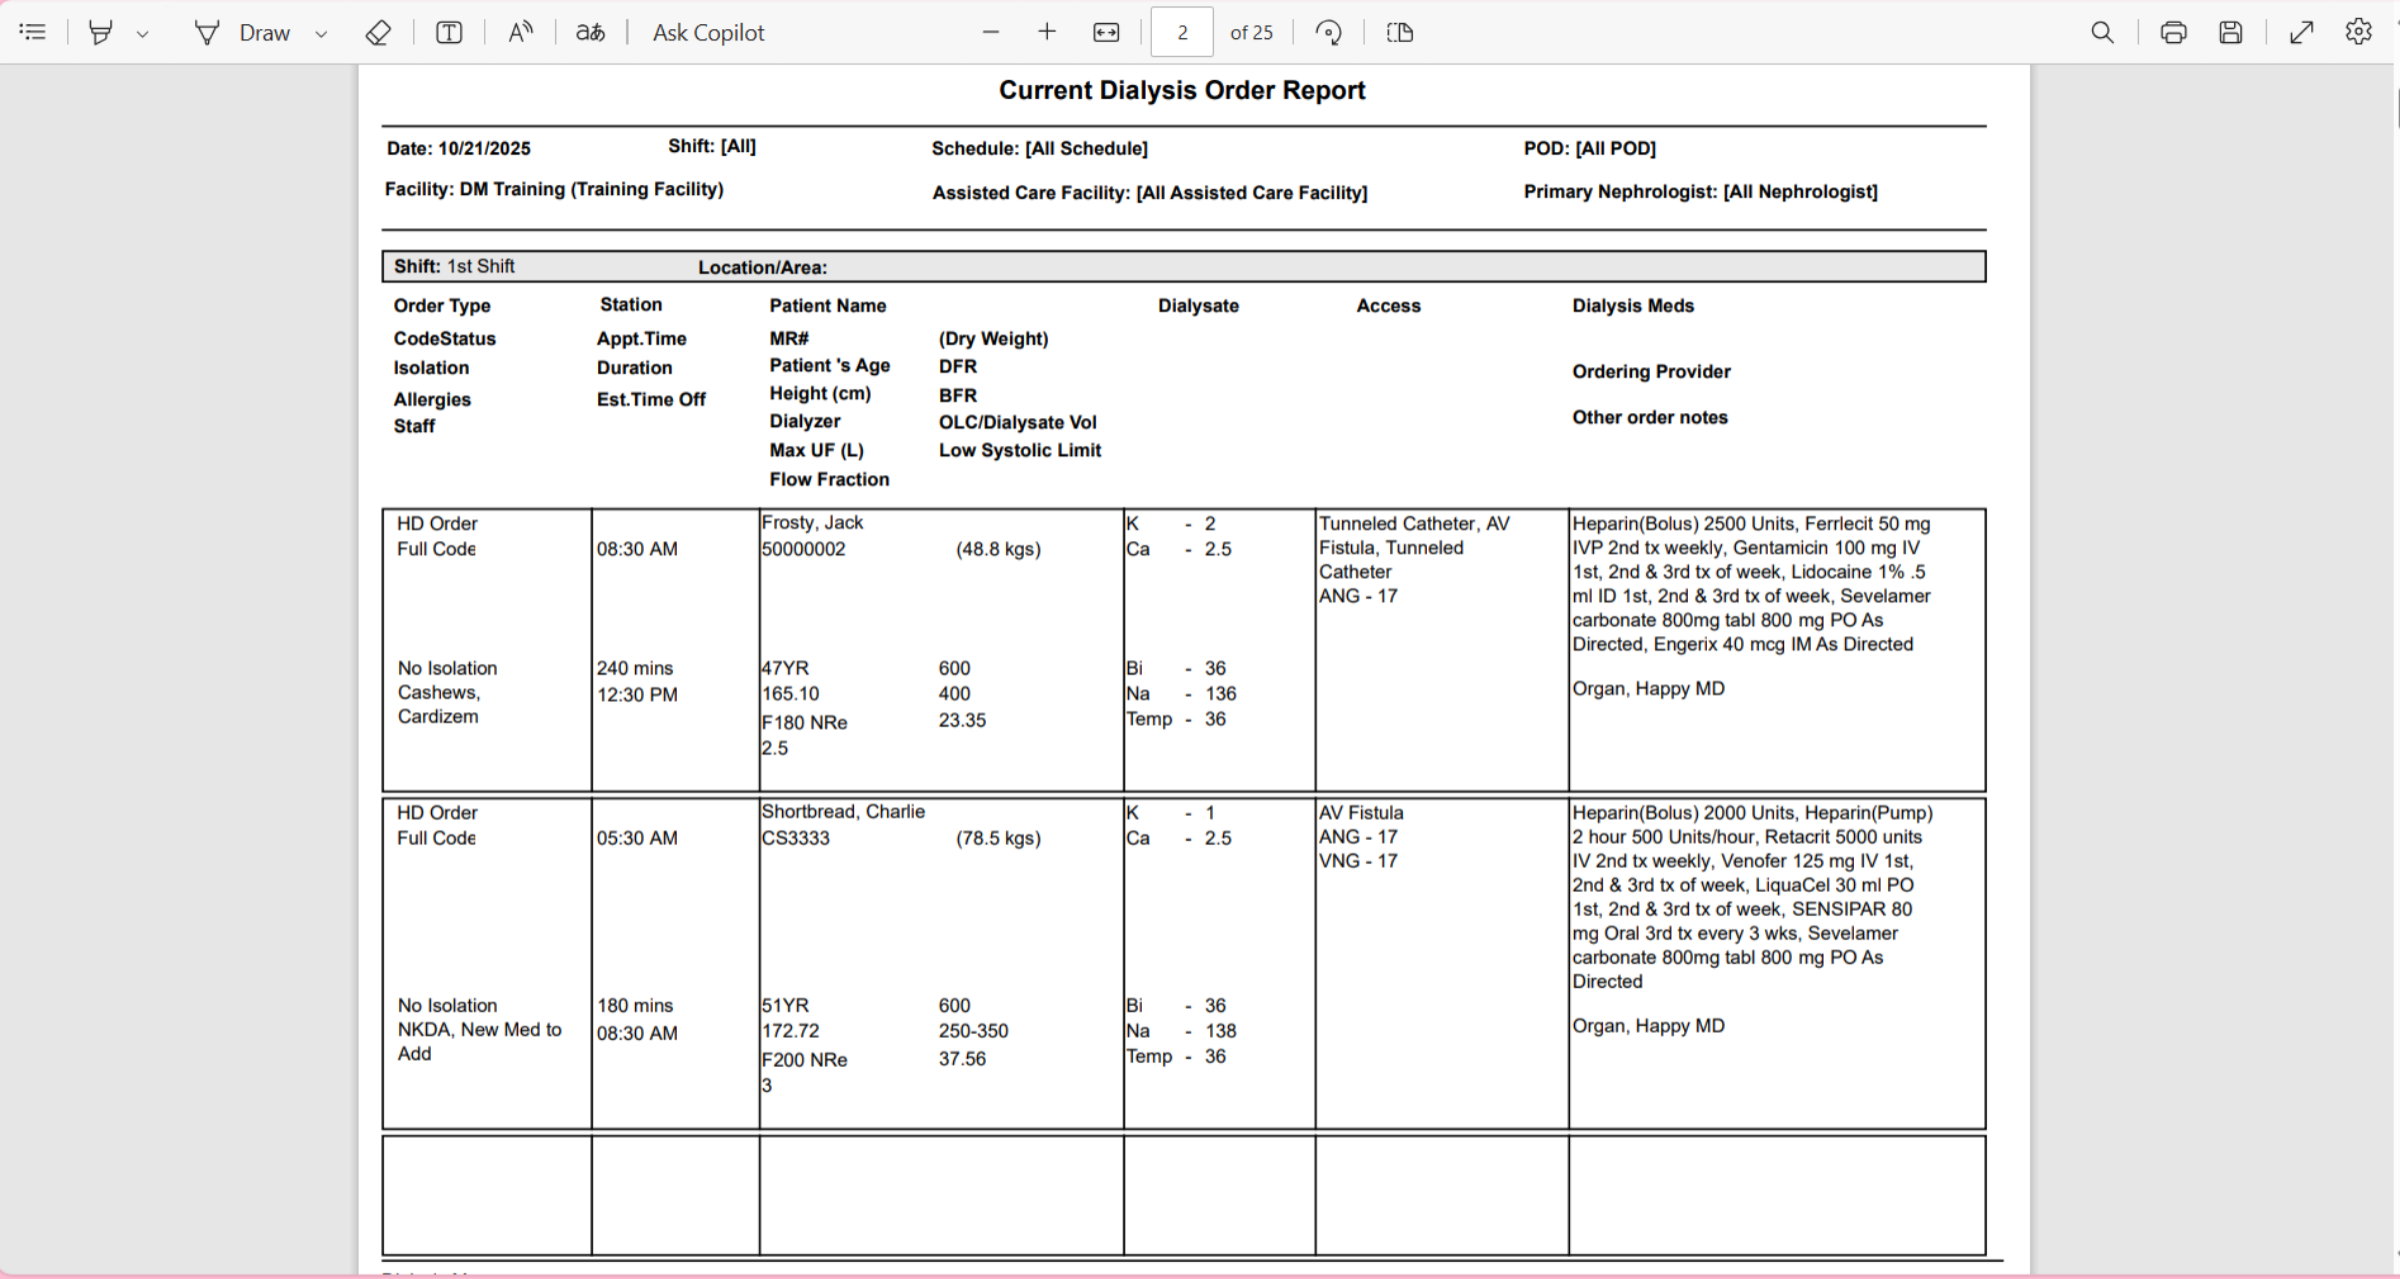Start Read aloud feature
2400x1279 pixels.
click(520, 32)
